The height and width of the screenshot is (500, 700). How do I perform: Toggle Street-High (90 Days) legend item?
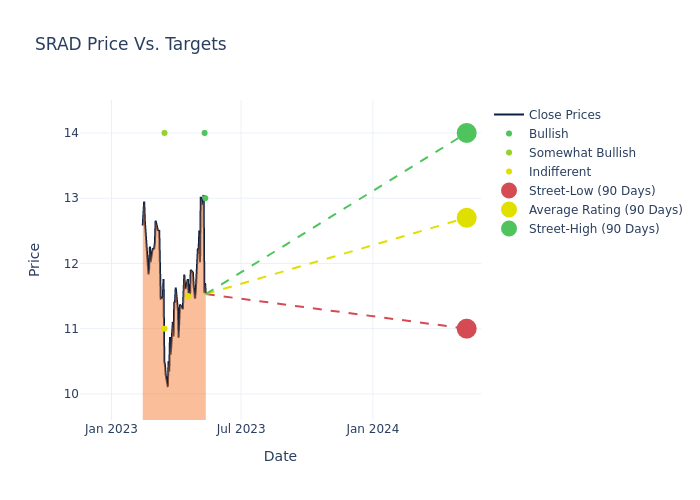[594, 229]
